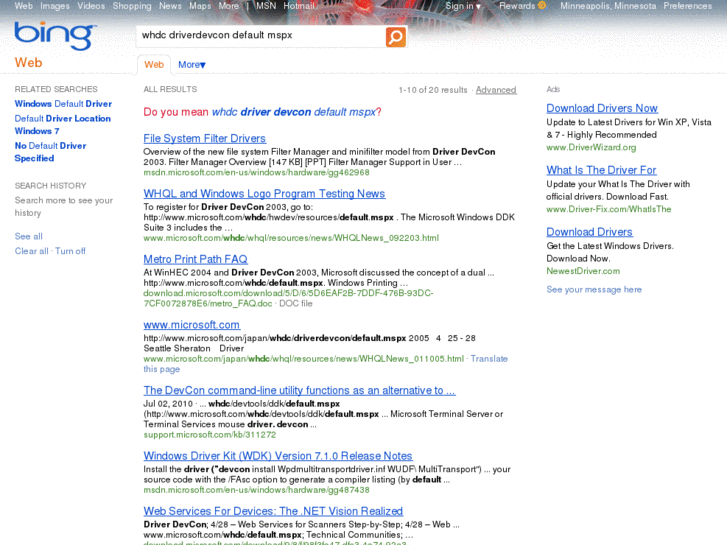Viewport: 727px width, 545px height.
Task: Click the orange search magnifier button
Action: click(395, 37)
